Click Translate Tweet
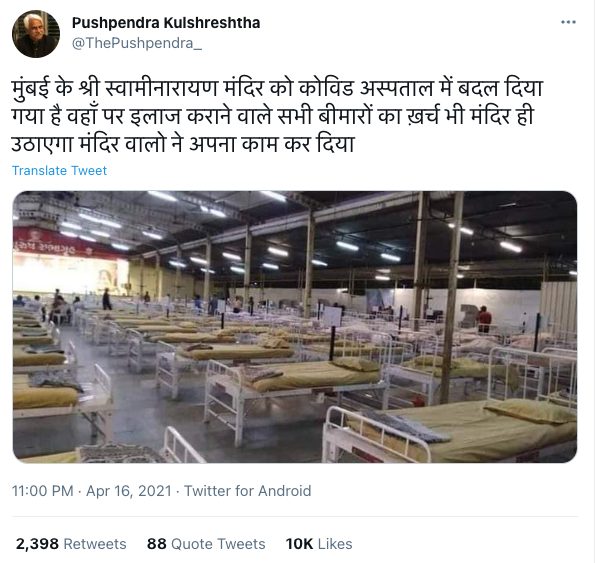The width and height of the screenshot is (596, 563). pos(59,170)
